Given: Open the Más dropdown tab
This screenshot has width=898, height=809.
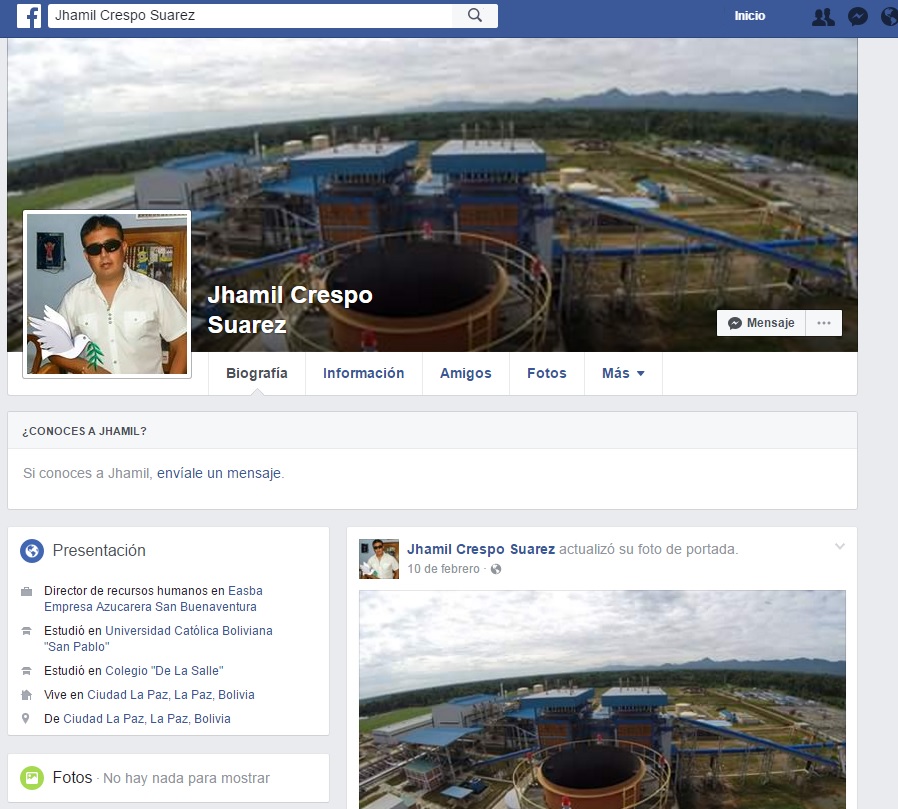Looking at the screenshot, I should point(623,373).
